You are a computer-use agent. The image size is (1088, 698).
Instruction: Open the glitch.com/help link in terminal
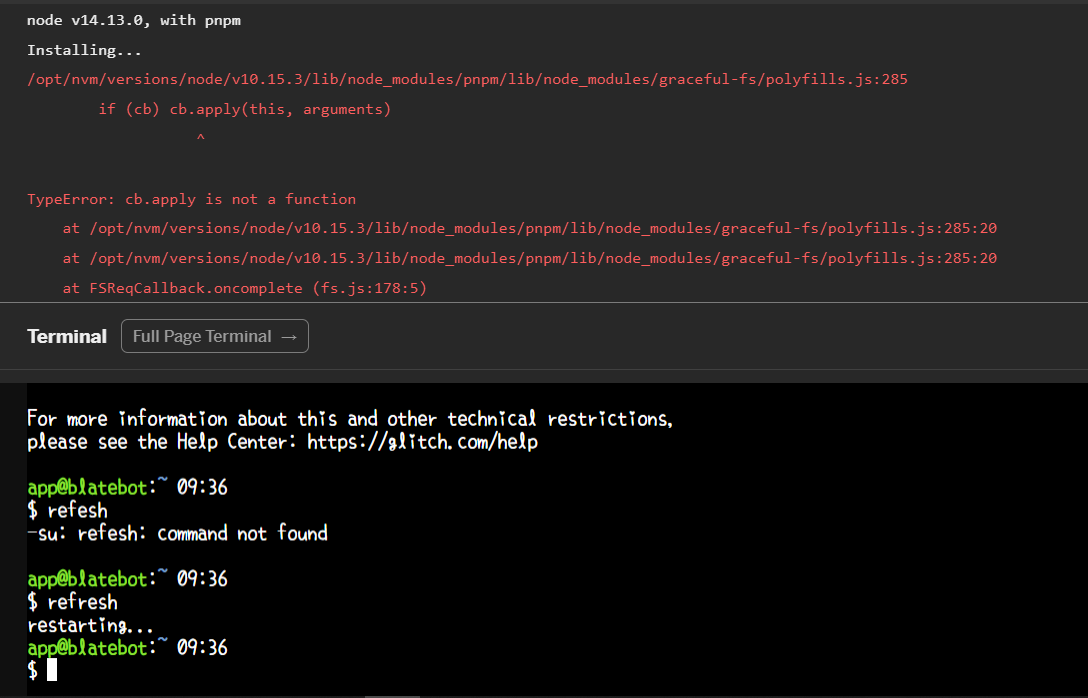click(x=422, y=442)
